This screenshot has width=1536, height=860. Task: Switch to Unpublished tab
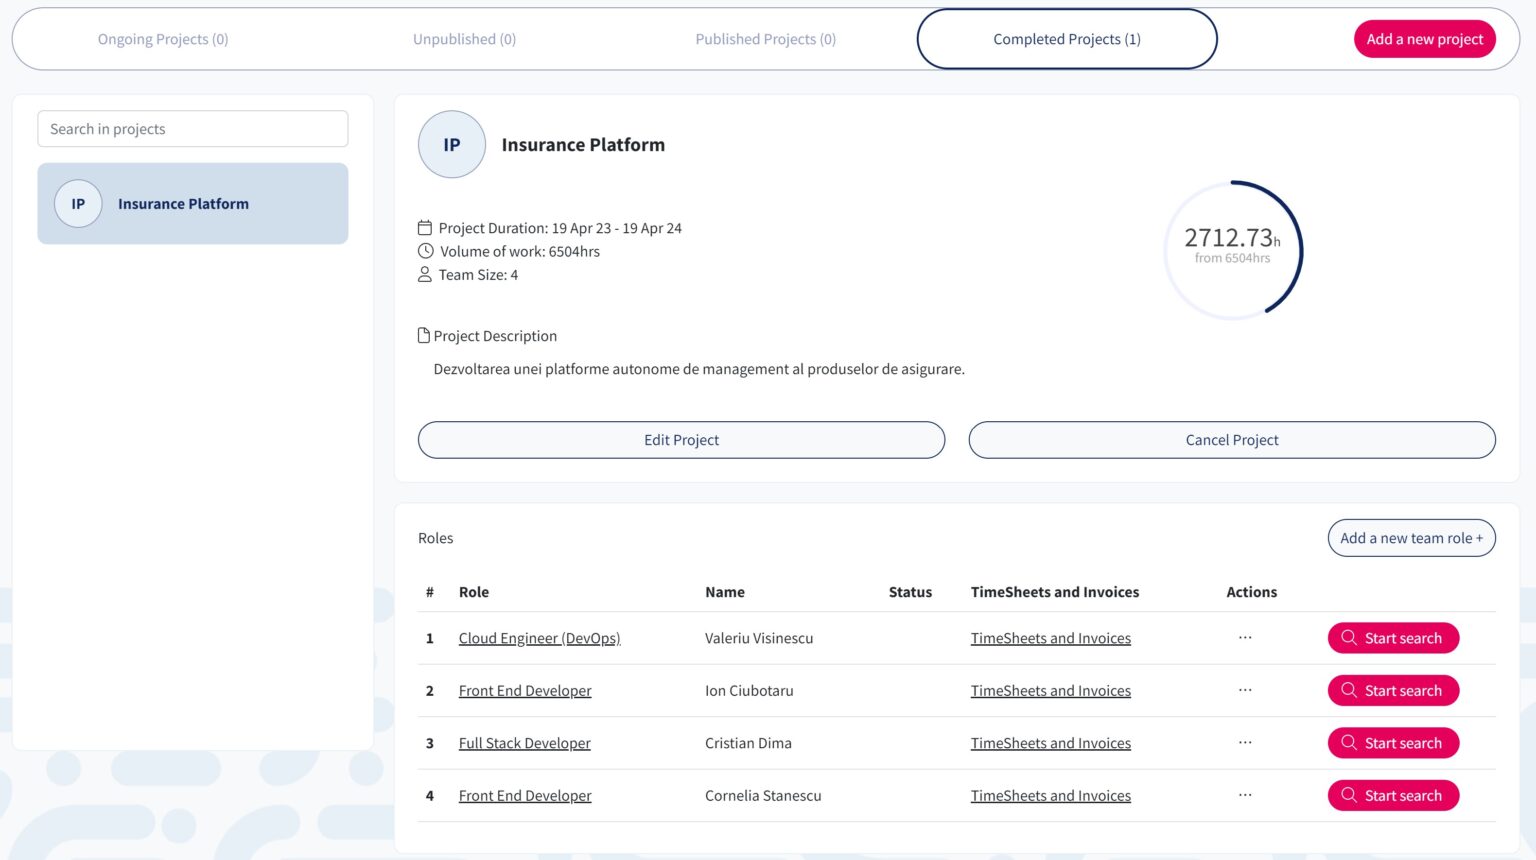464,39
